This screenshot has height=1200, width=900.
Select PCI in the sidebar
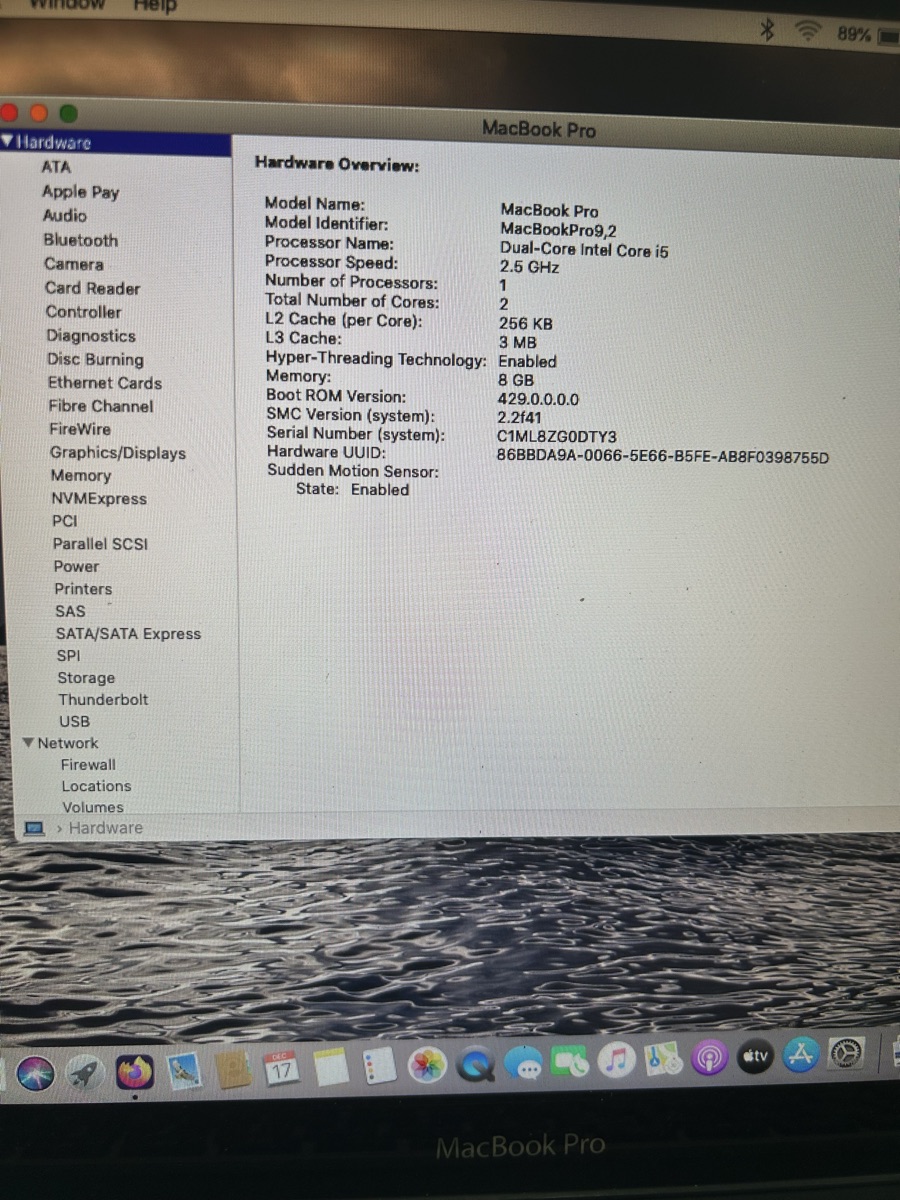click(x=64, y=521)
